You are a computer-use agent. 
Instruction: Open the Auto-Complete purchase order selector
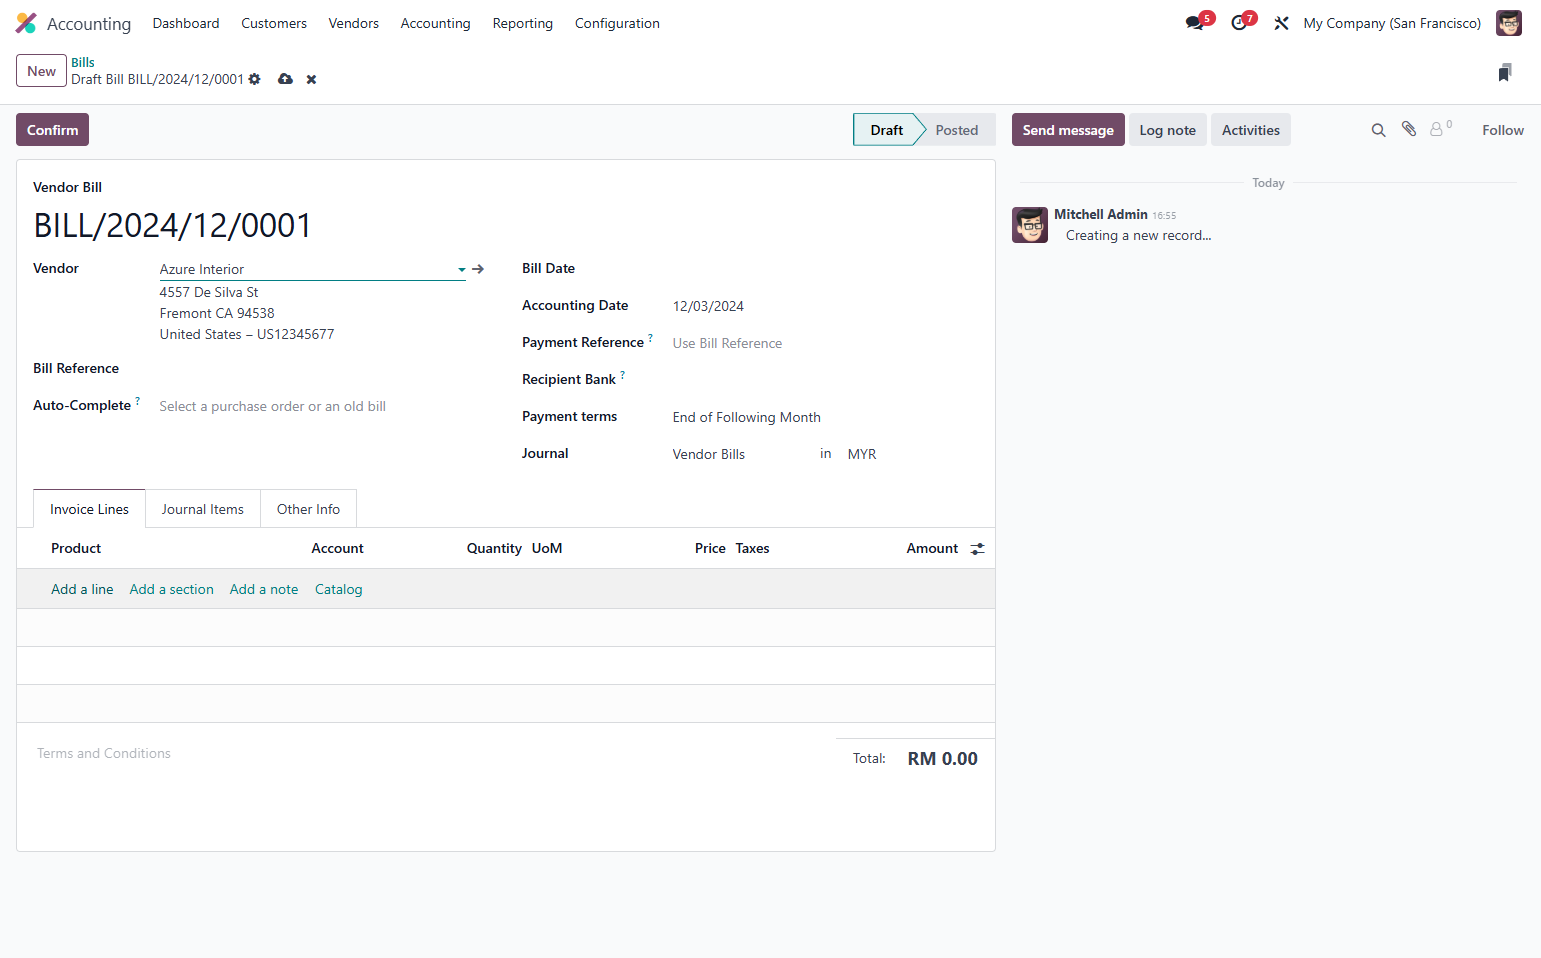[x=312, y=406]
